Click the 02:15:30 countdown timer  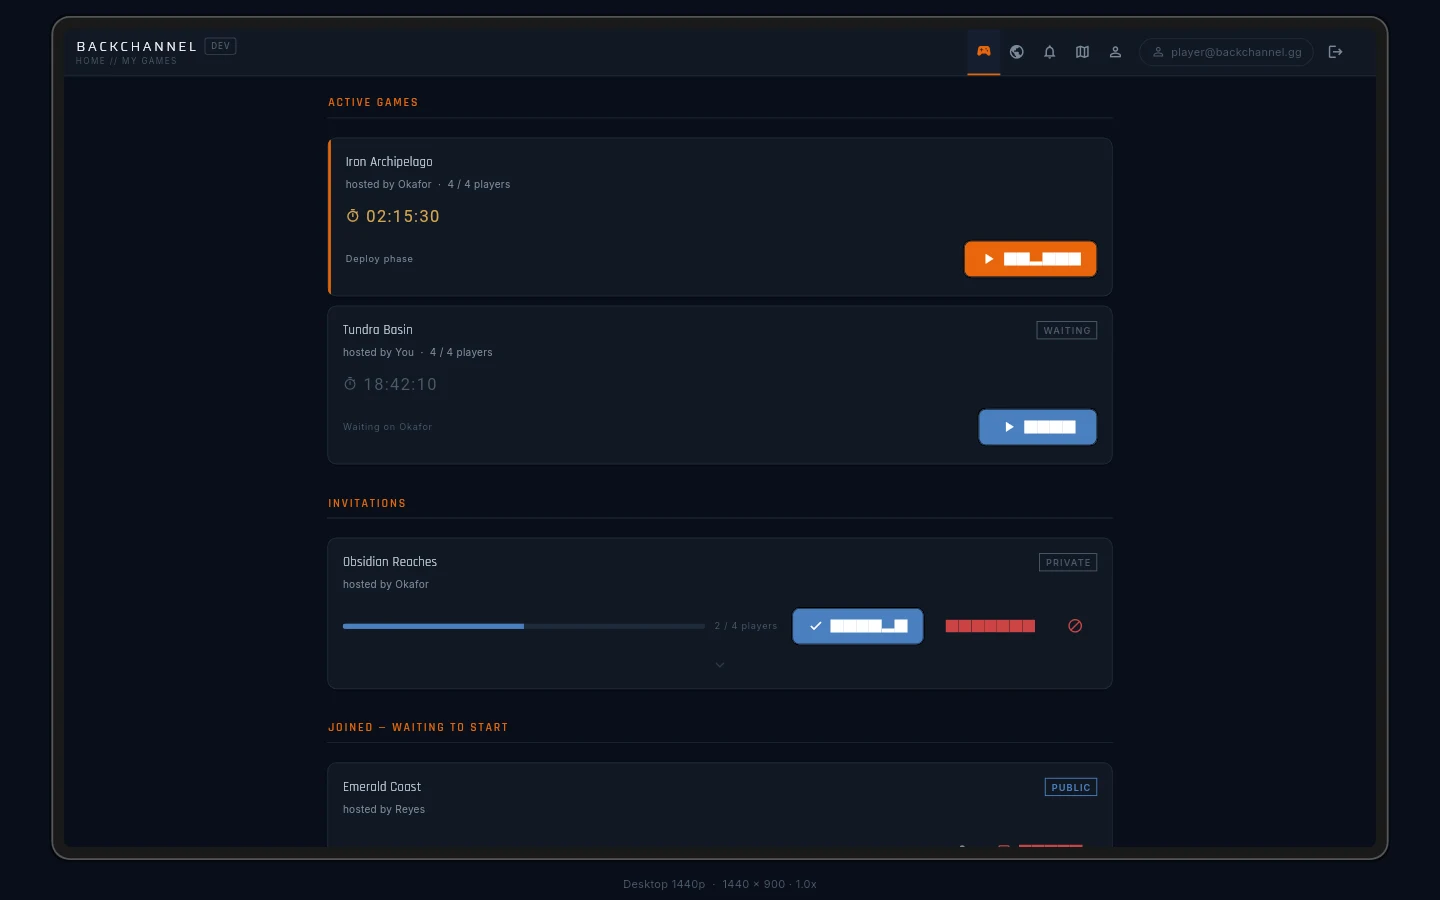[x=403, y=216]
